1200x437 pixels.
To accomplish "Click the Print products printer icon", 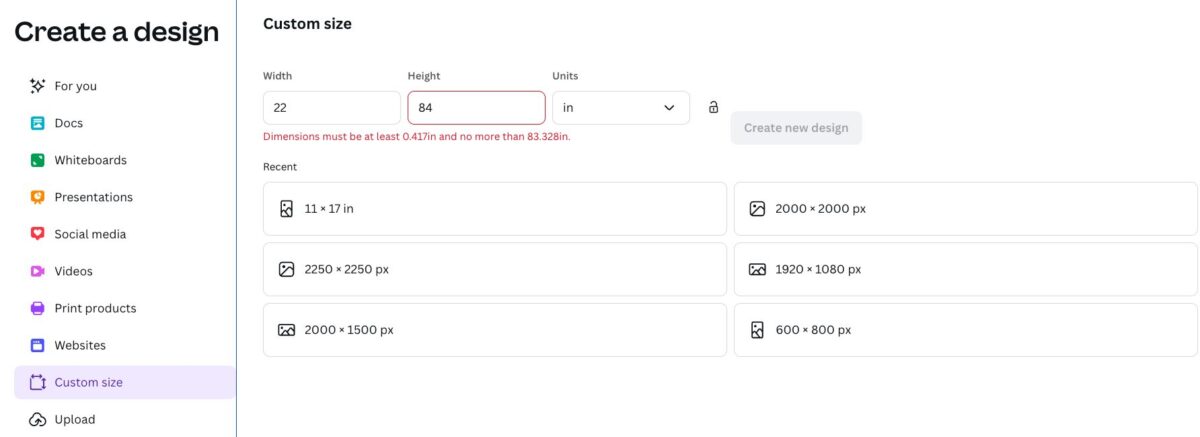I will pos(37,308).
